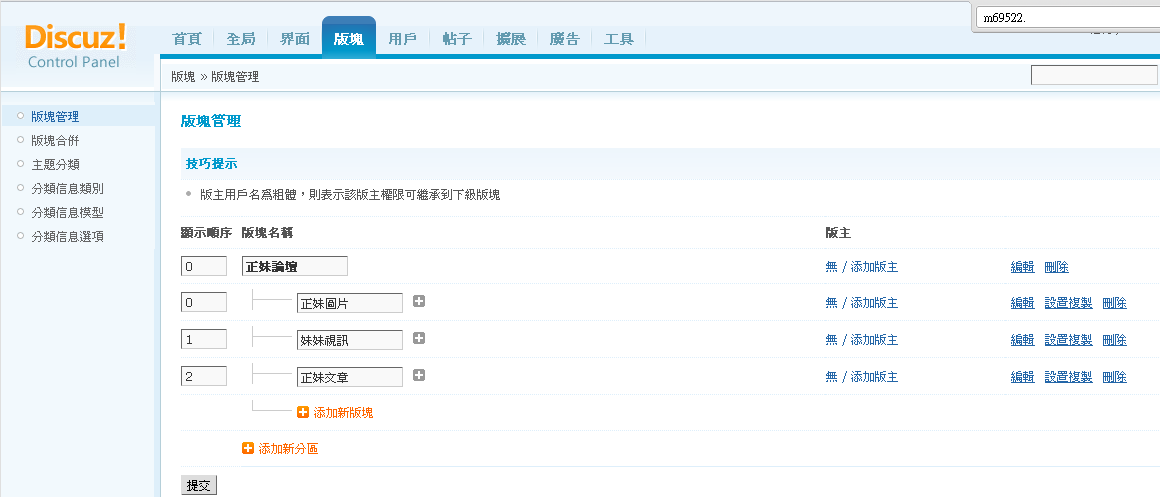Click 編輯 link for 正妹論壇
Viewport: 1160px width, 497px height.
click(x=1022, y=267)
